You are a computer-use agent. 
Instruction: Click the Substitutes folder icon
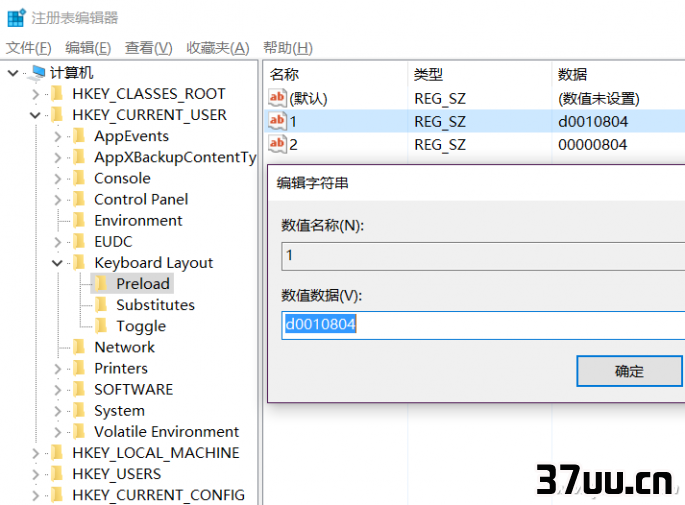point(100,304)
